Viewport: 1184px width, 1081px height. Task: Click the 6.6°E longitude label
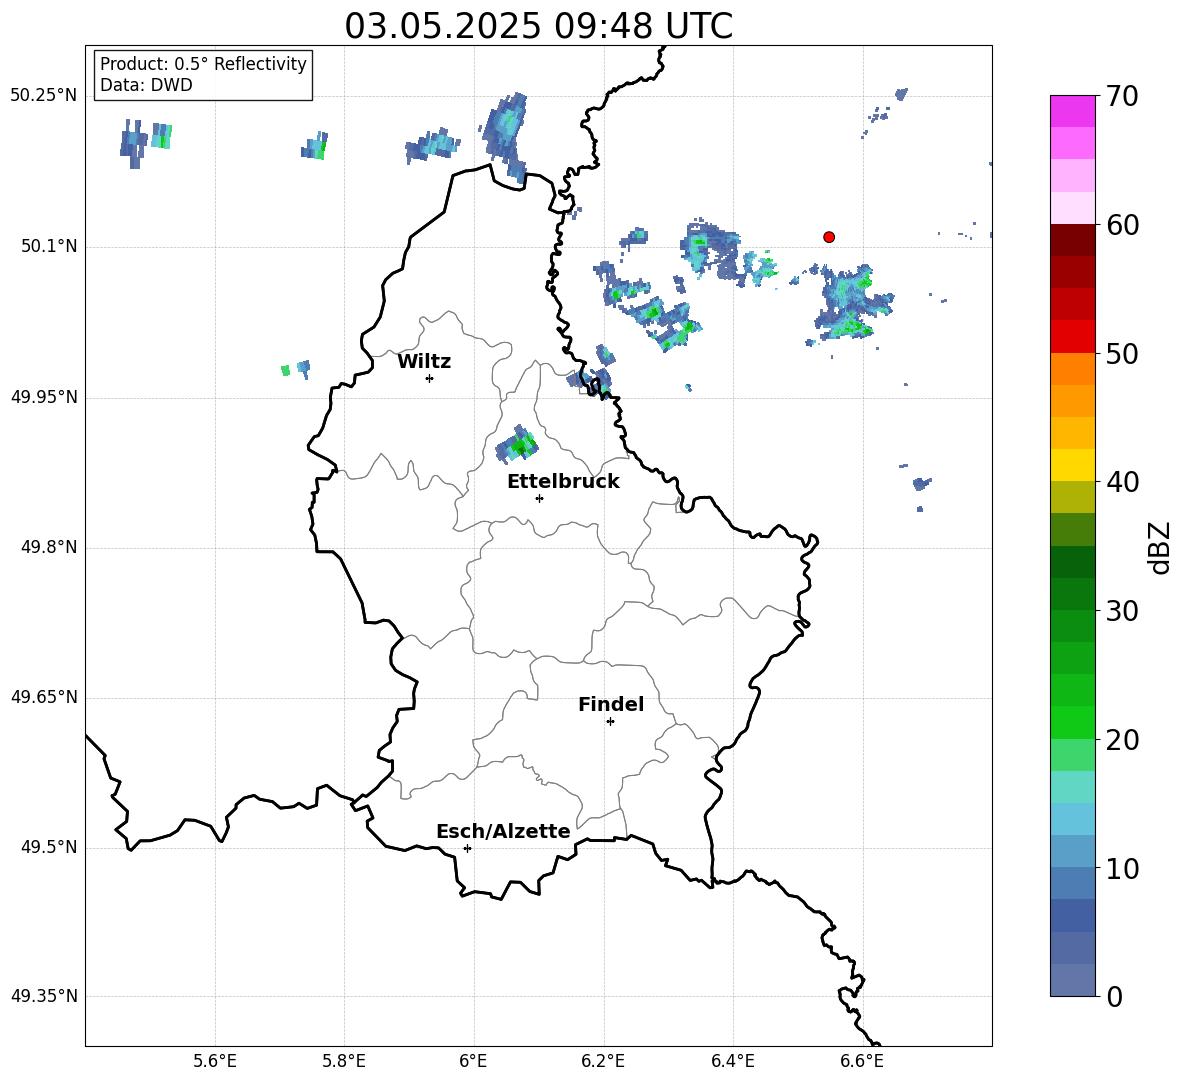click(x=862, y=1061)
